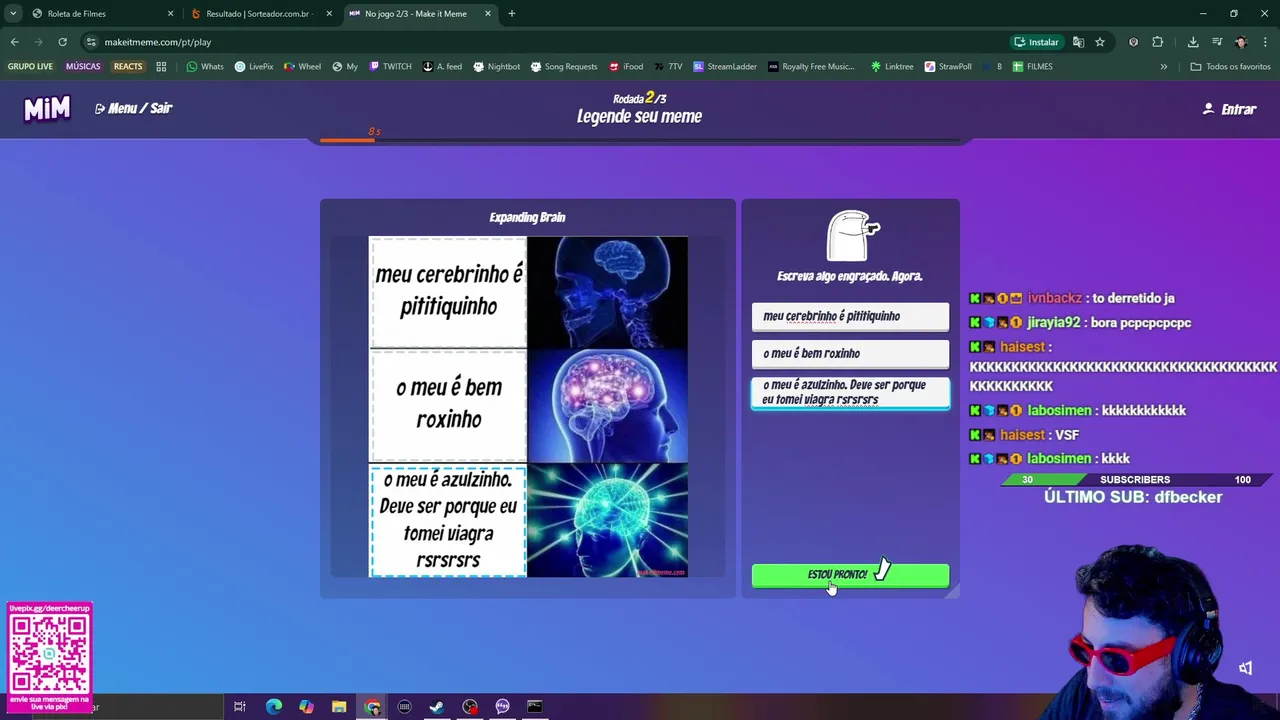Open REACTS bookmark folder
The width and height of the screenshot is (1280, 720).
128,67
